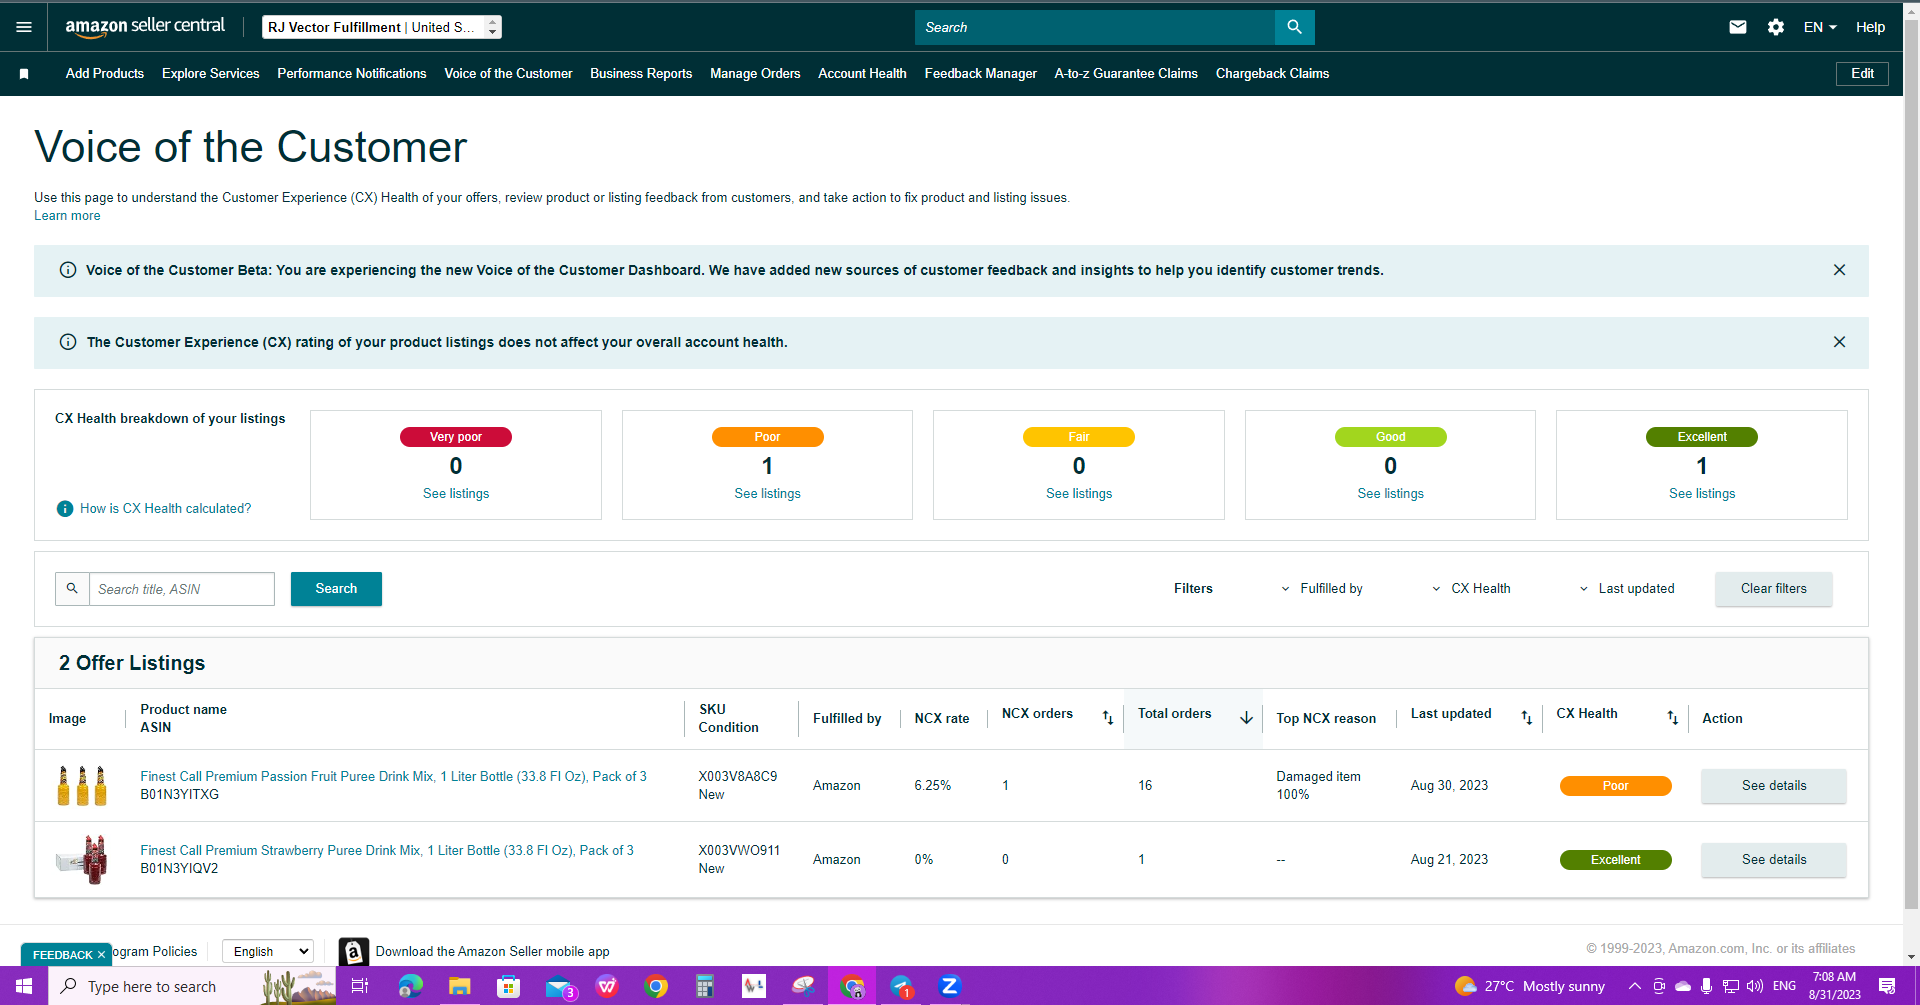
Task: Expand the Last updated filter
Action: [x=1627, y=589]
